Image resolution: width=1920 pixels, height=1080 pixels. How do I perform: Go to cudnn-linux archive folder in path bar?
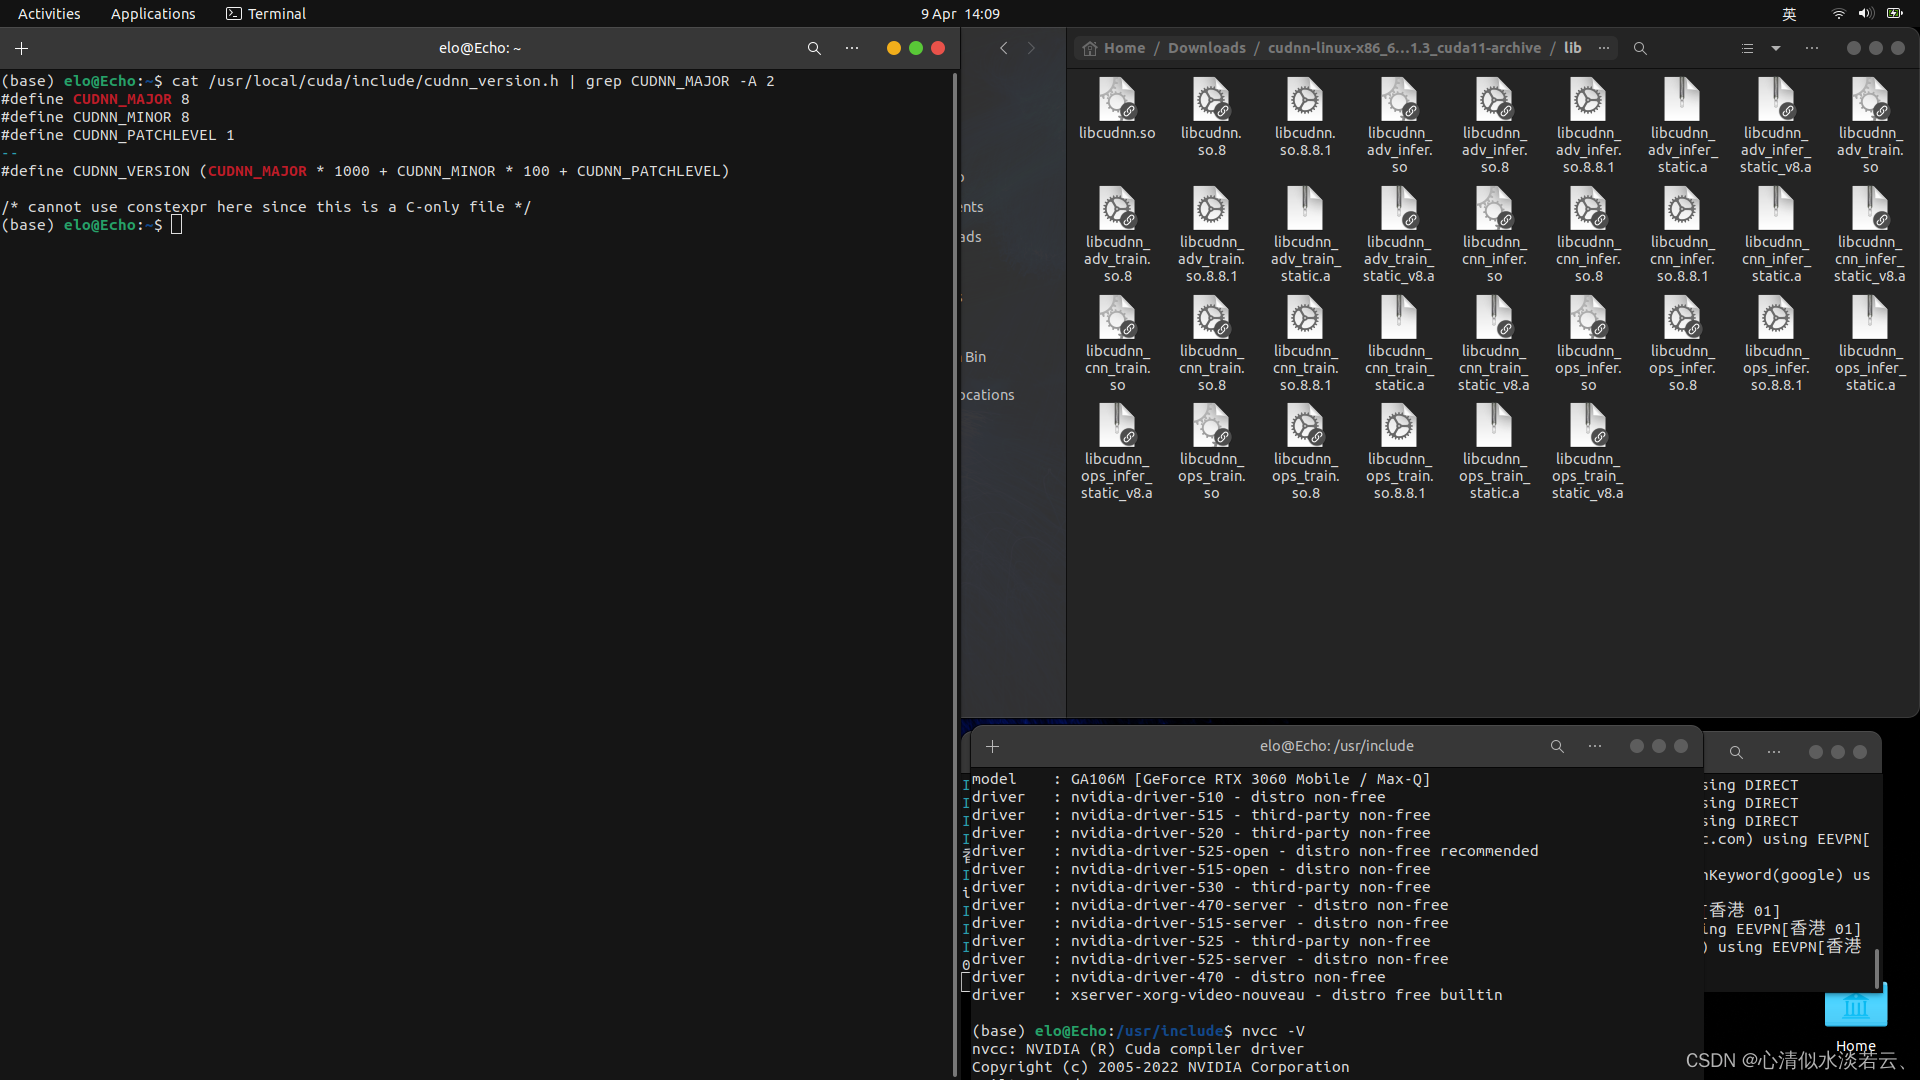1404,48
